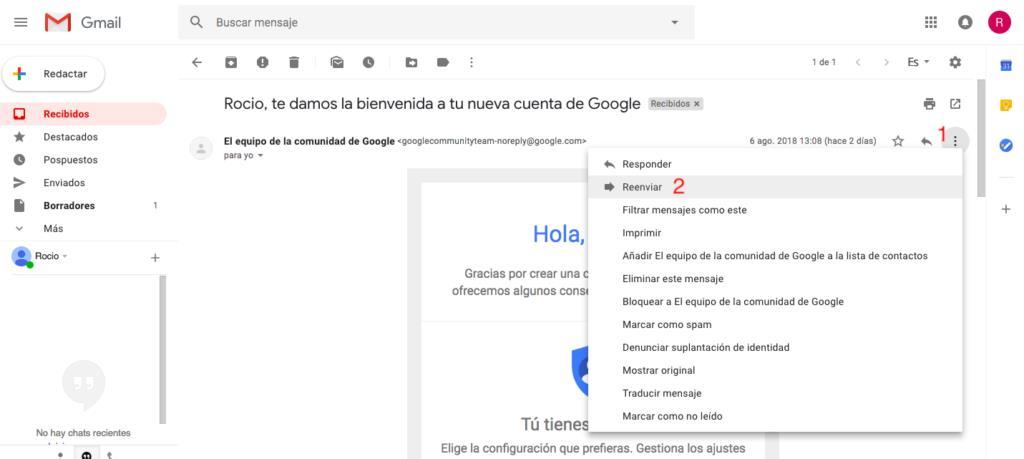The height and width of the screenshot is (459, 1024).
Task: Click the hangouts sidebar scrollbar
Action: click(163, 349)
